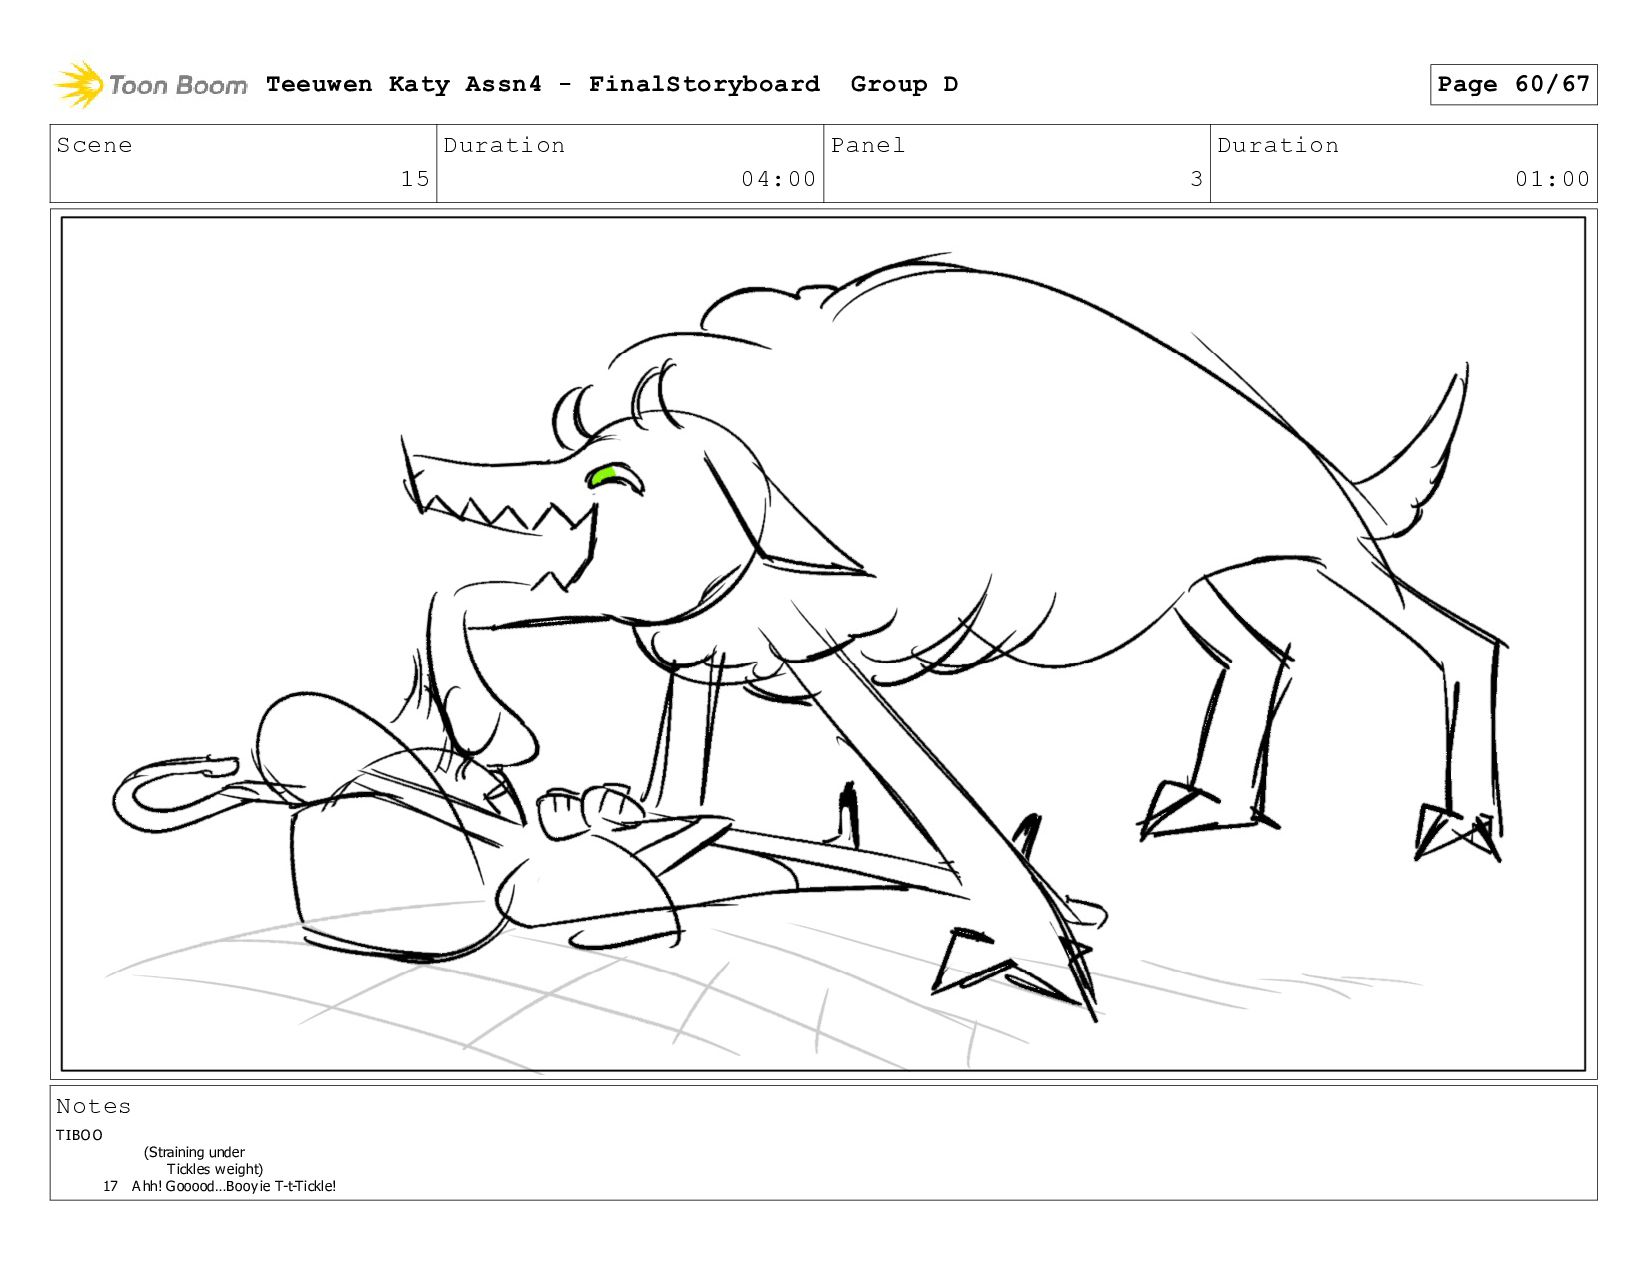The width and height of the screenshot is (1650, 1275).
Task: Click the dialogue line 'Ahh! Gooood...Booyie T-t-Tickle!'
Action: (234, 1186)
